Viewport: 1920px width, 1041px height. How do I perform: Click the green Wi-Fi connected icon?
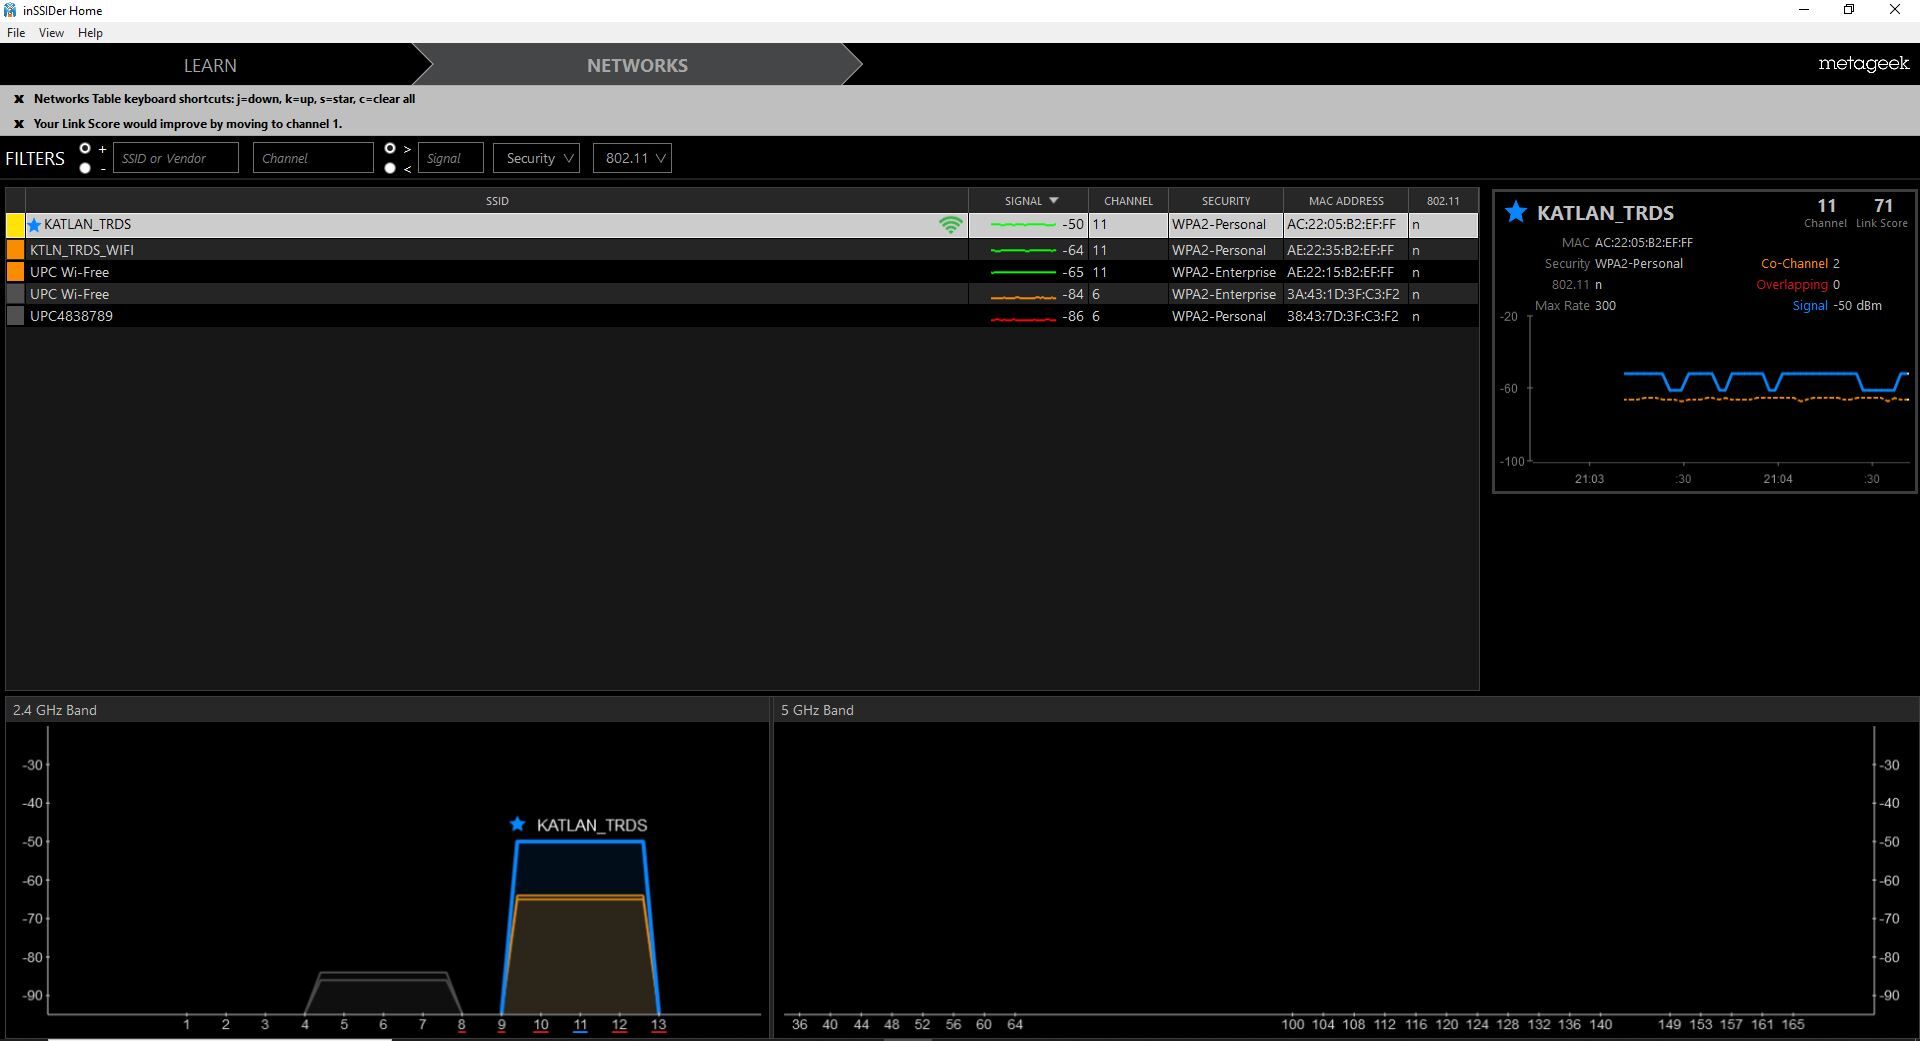click(x=950, y=225)
